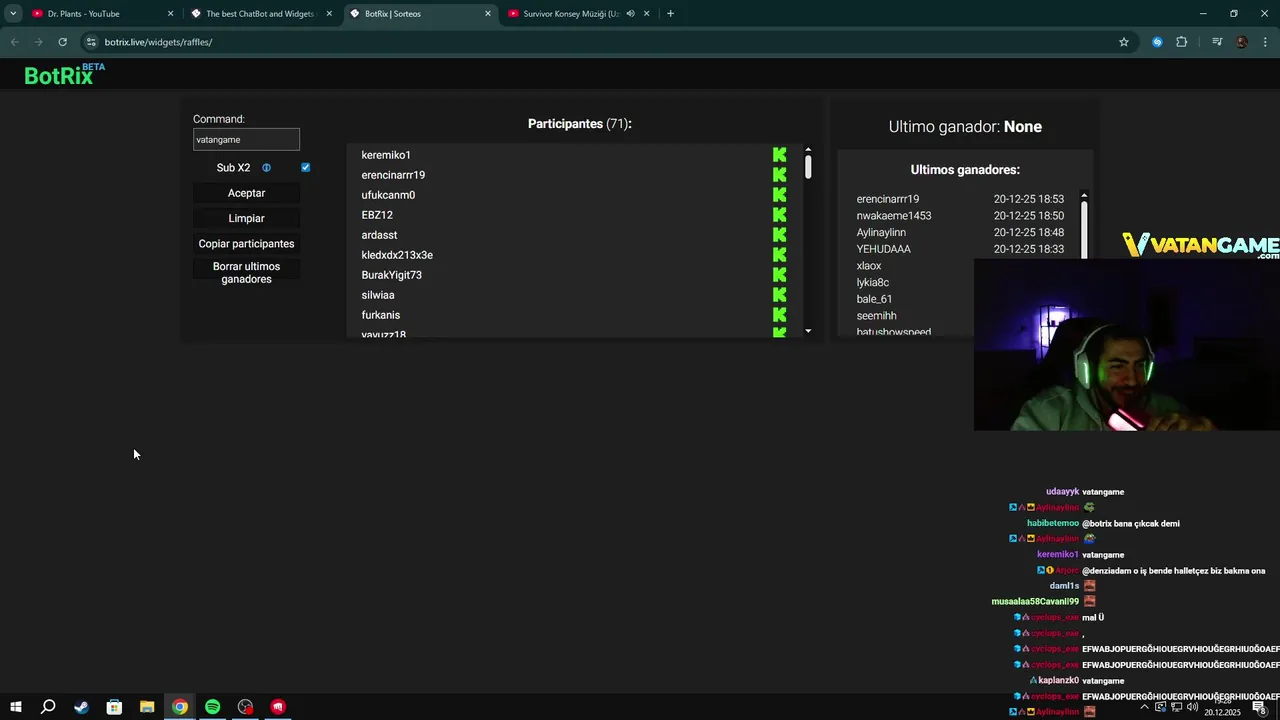Image resolution: width=1280 pixels, height=720 pixels.
Task: Toggle the Sub X2 checkbox
Action: tap(305, 168)
